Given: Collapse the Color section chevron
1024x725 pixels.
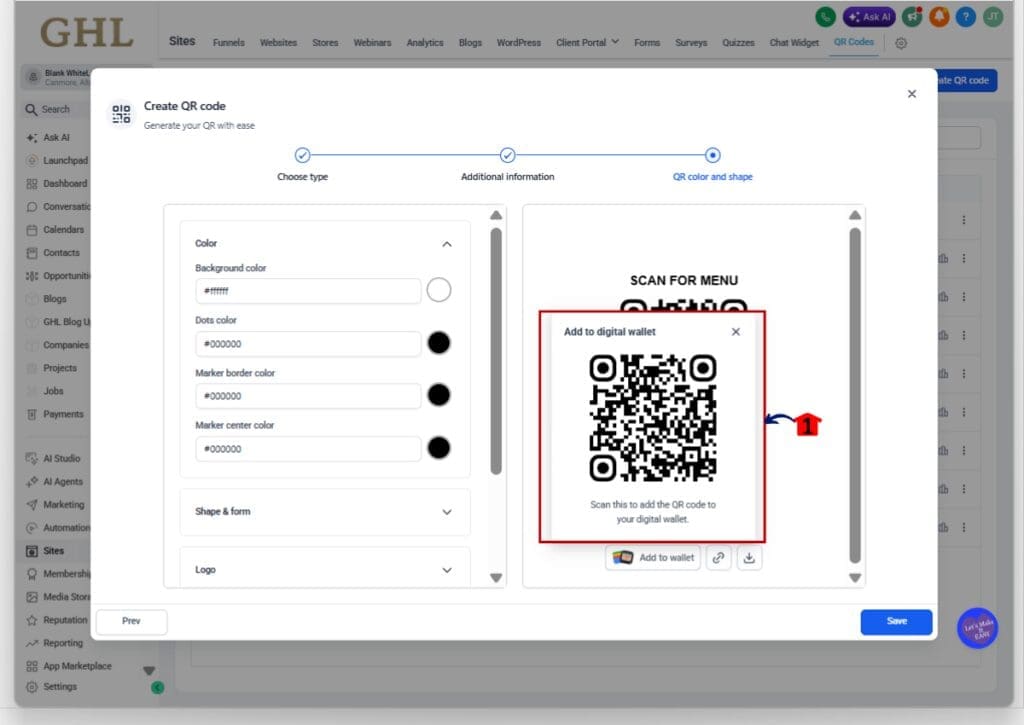Looking at the screenshot, I should pyautogui.click(x=447, y=244).
